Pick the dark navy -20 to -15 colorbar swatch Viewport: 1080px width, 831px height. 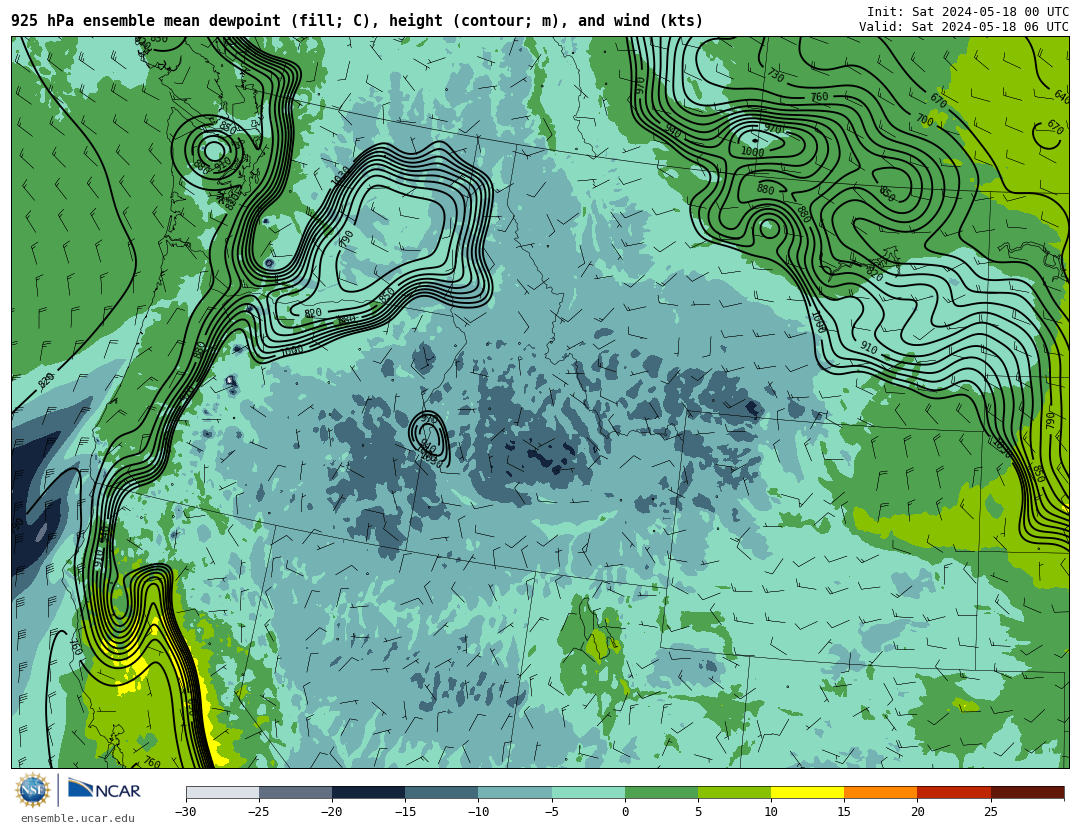368,792
